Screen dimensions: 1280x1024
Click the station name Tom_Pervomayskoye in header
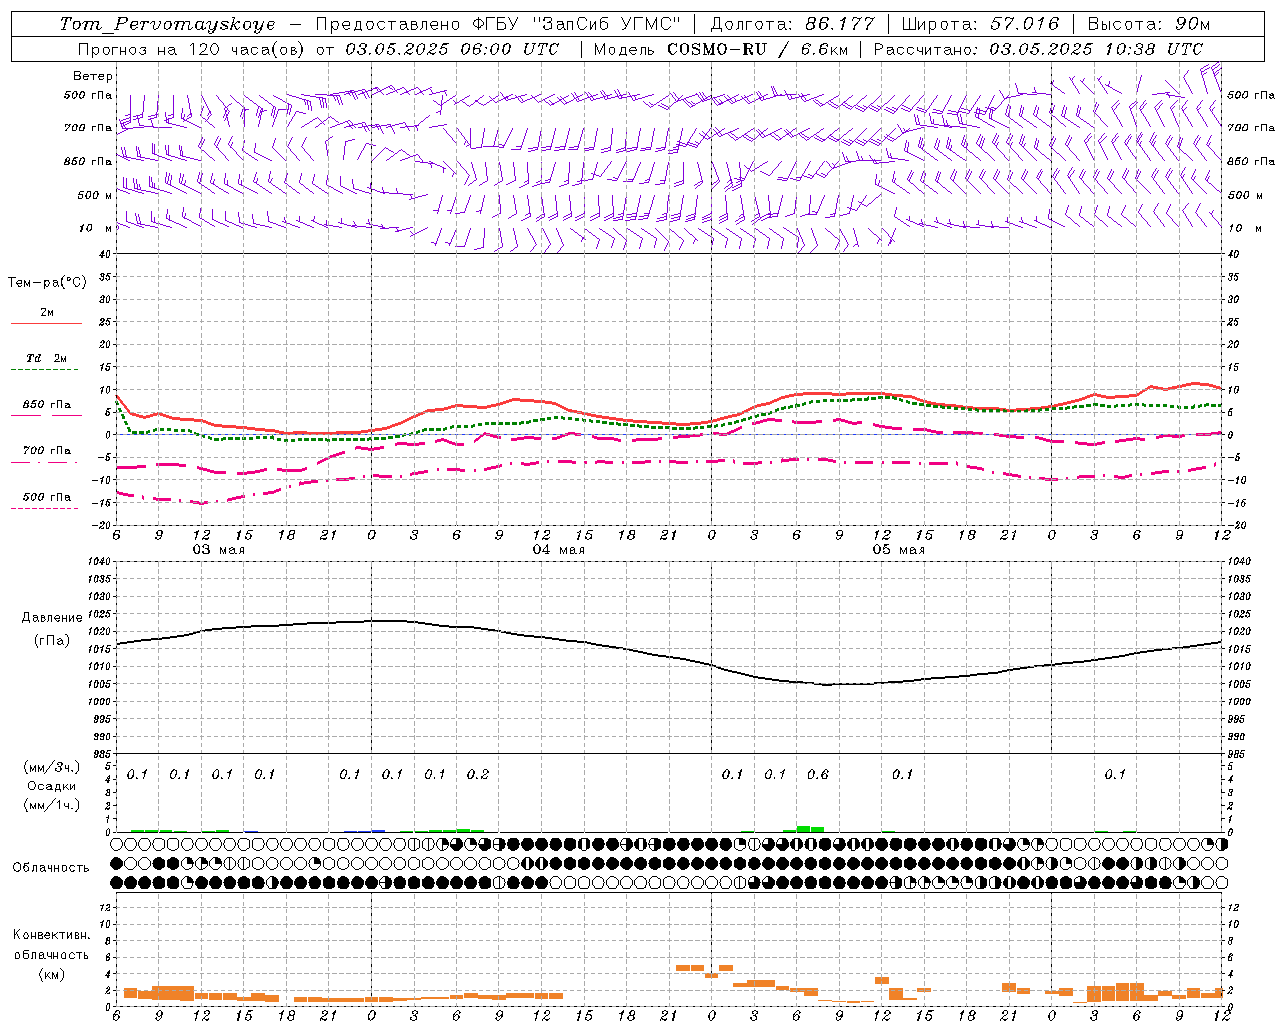pos(167,24)
